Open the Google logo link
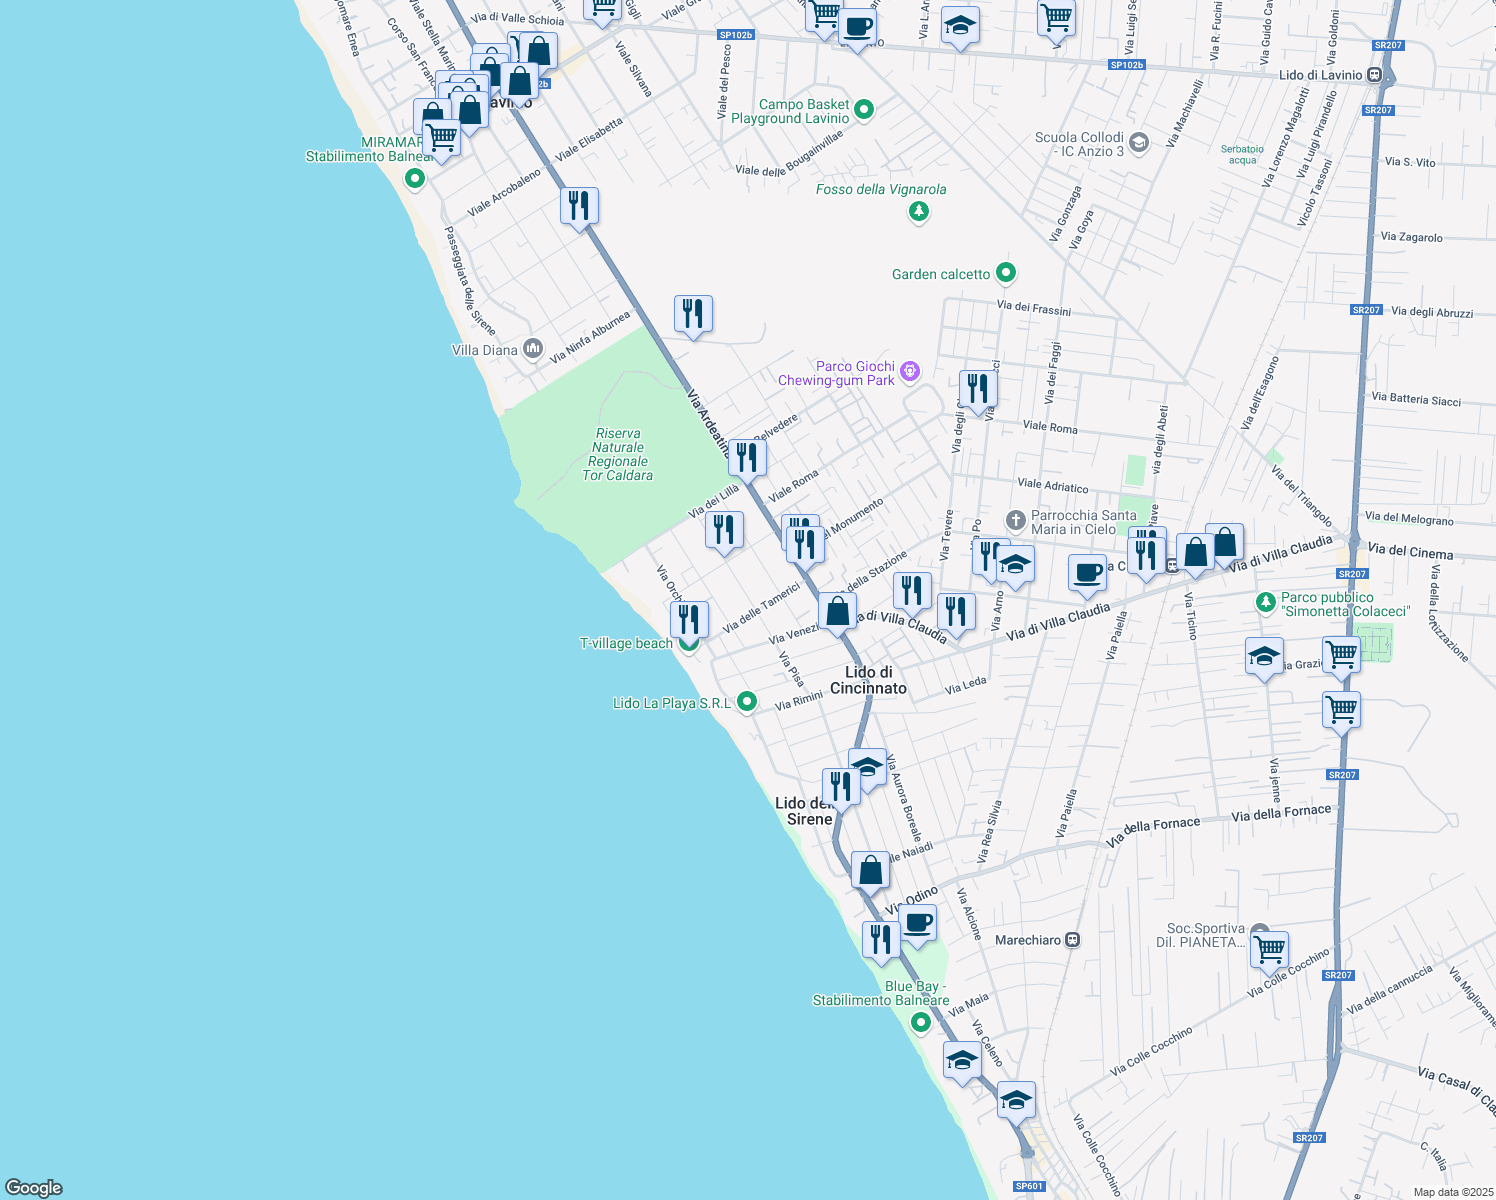Image resolution: width=1496 pixels, height=1200 pixels. coord(34,1187)
